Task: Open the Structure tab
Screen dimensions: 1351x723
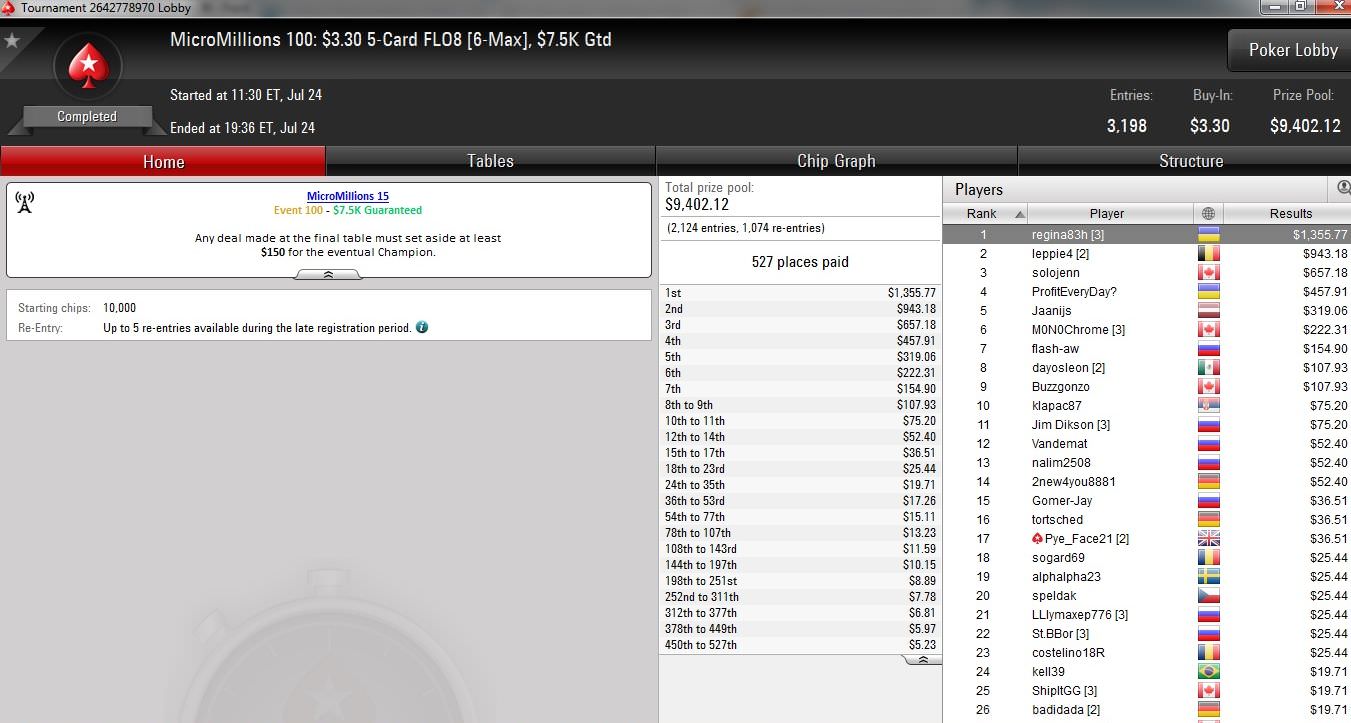Action: [x=1190, y=161]
